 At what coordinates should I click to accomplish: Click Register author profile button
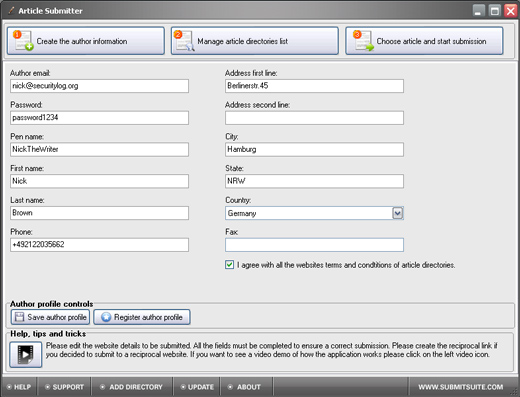[x=142, y=317]
